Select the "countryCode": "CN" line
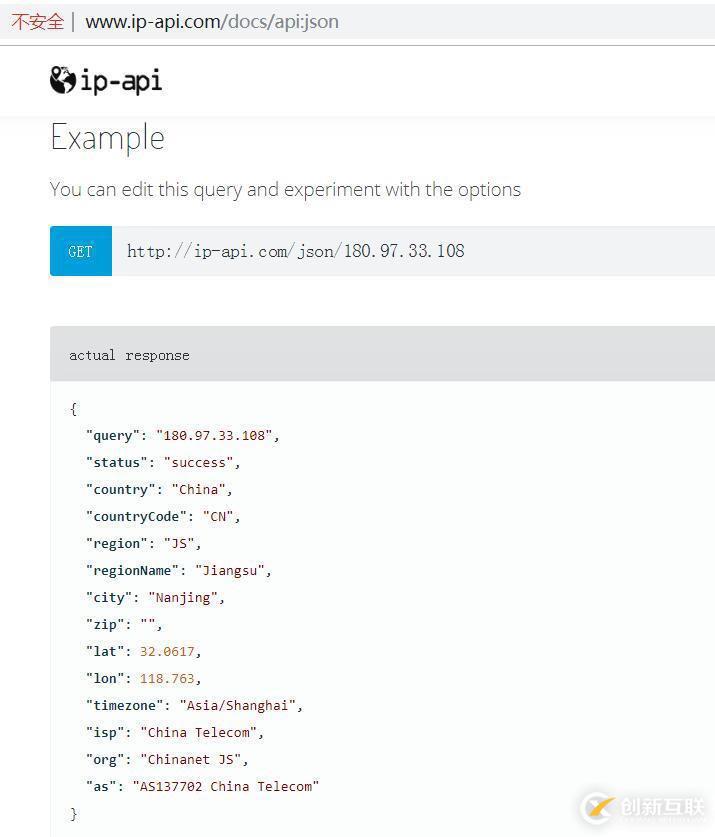 pos(163,516)
